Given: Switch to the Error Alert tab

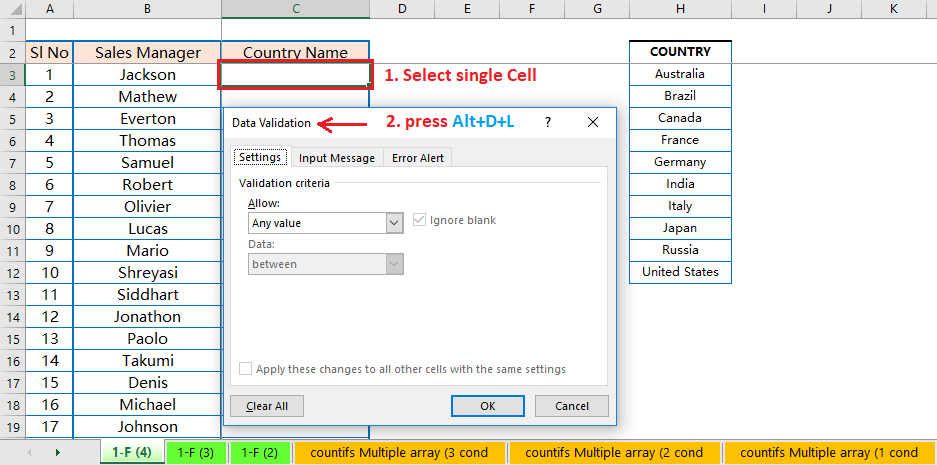Looking at the screenshot, I should (x=418, y=158).
